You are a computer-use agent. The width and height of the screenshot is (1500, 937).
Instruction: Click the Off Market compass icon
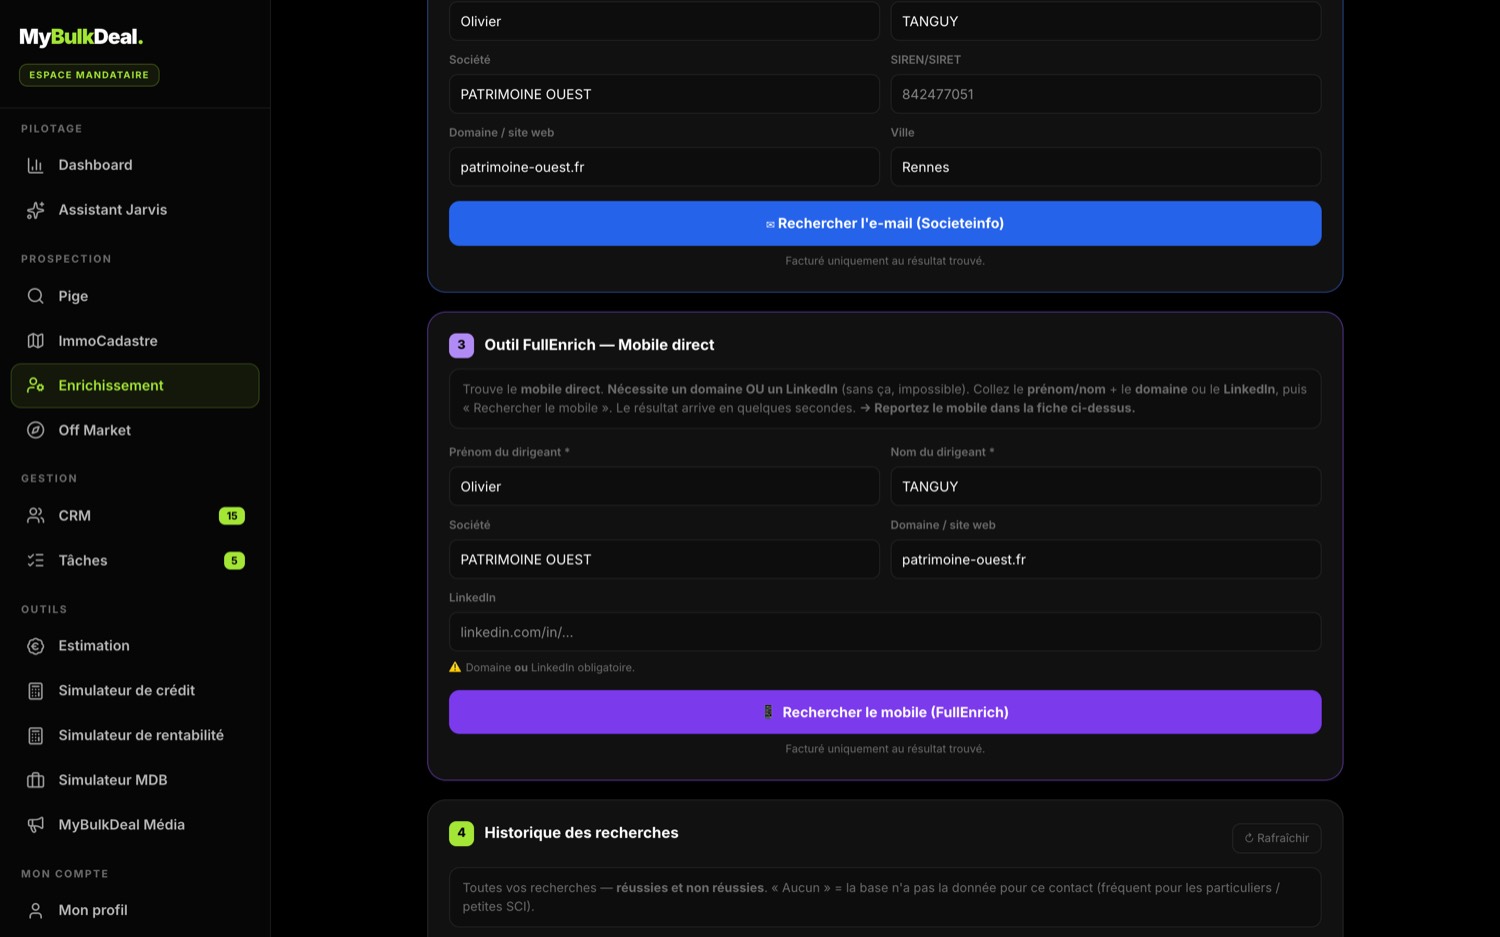pyautogui.click(x=35, y=430)
